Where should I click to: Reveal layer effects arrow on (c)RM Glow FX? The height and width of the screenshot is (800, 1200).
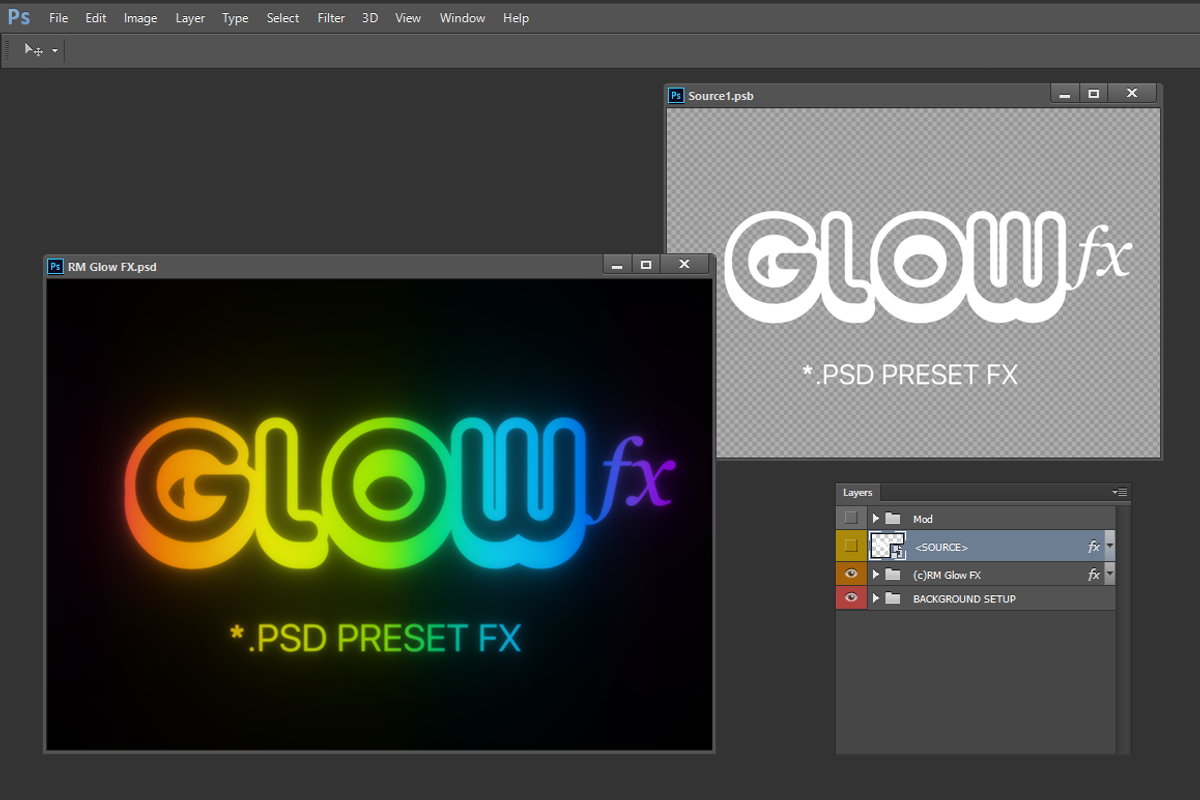coord(1109,575)
